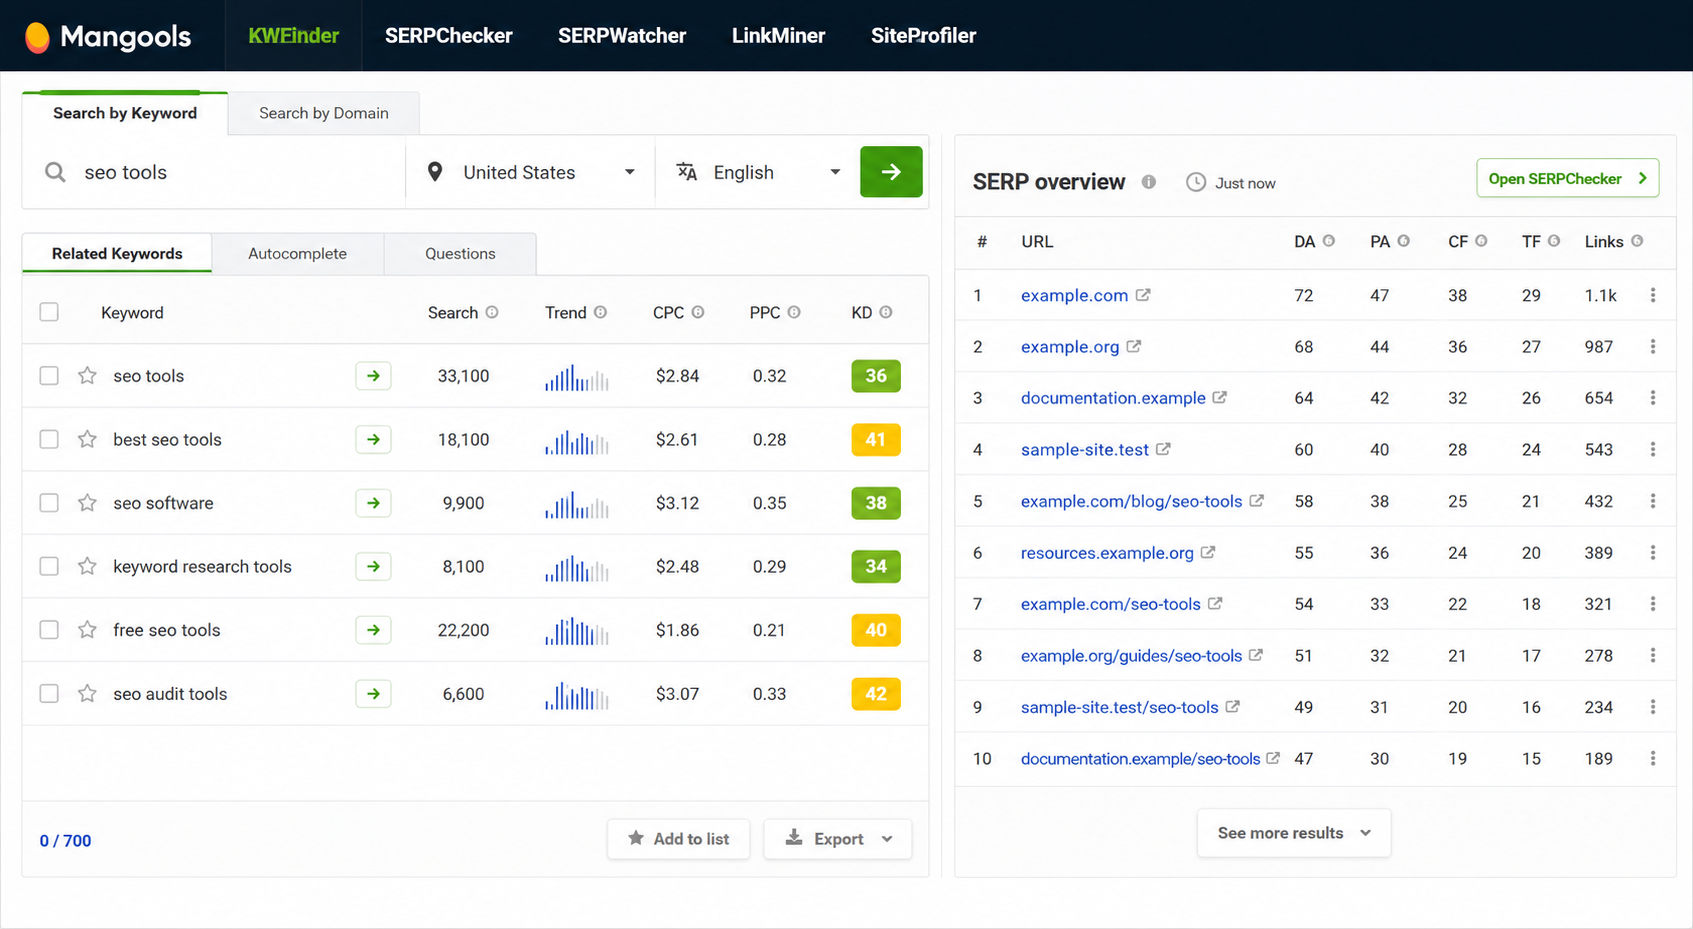Open arrow button for 'seo tools' row

[x=373, y=376]
